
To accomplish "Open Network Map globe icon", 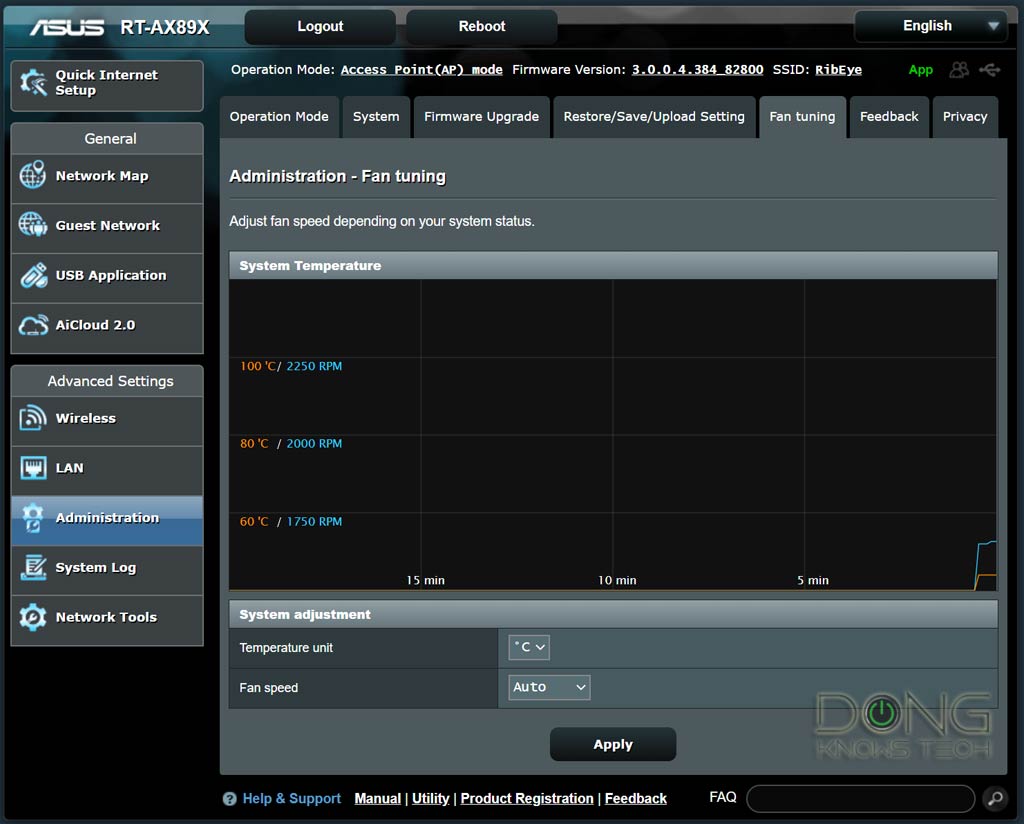I will (x=33, y=176).
